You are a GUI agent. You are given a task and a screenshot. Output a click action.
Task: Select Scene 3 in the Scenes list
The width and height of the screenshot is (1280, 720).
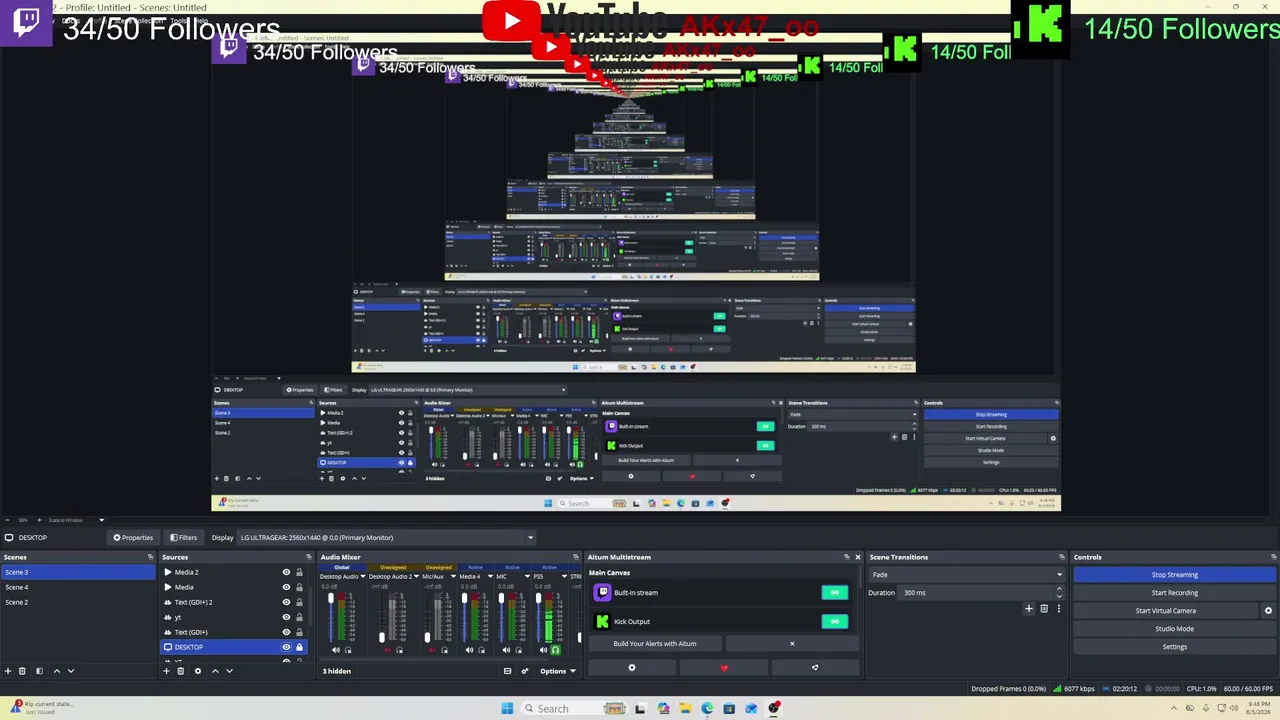pos(78,572)
